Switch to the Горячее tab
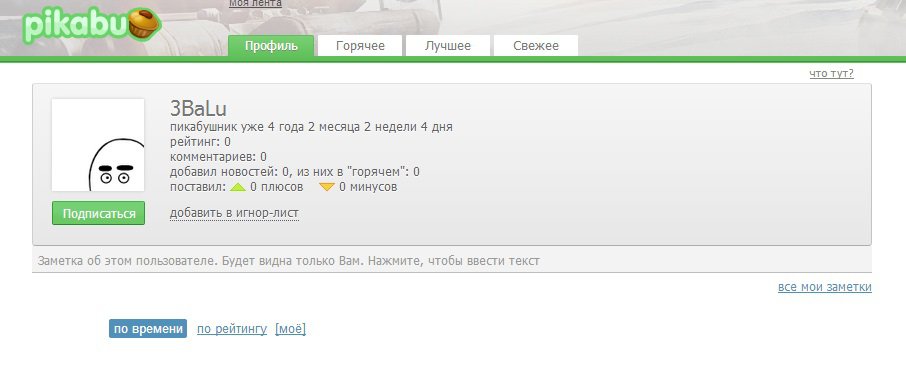Screen dimensions: 906x384 point(360,46)
